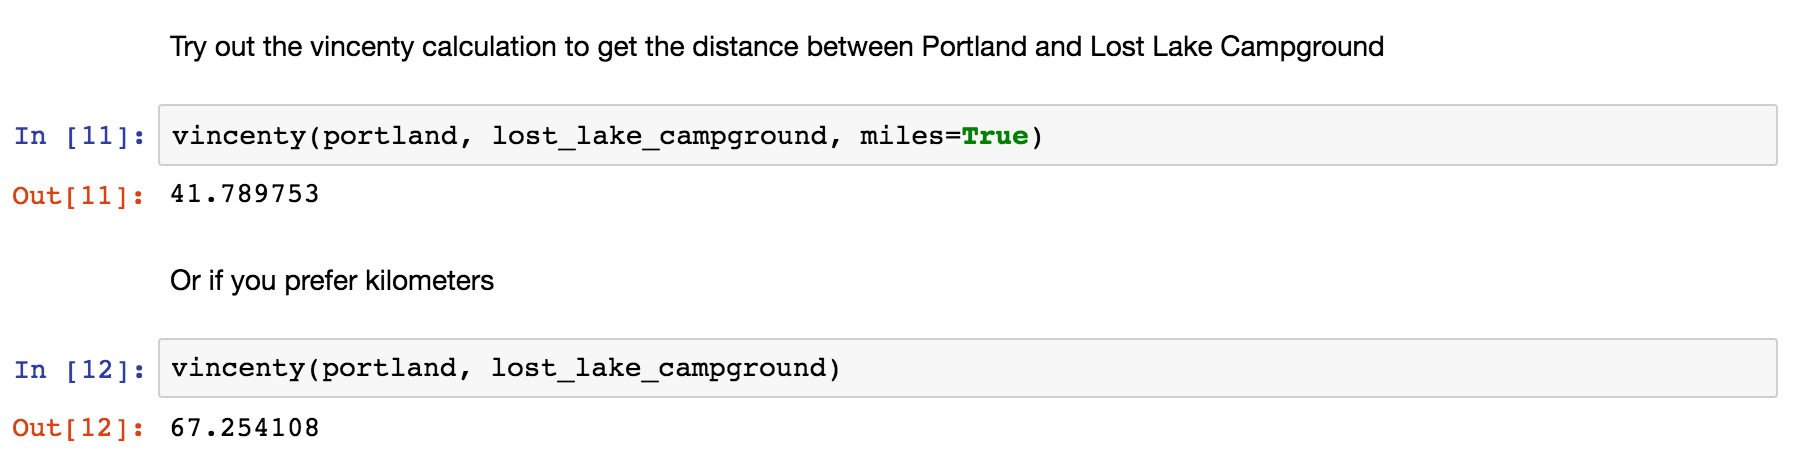
Task: Click the 'Or if you prefer kilometers' text
Action: (332, 281)
